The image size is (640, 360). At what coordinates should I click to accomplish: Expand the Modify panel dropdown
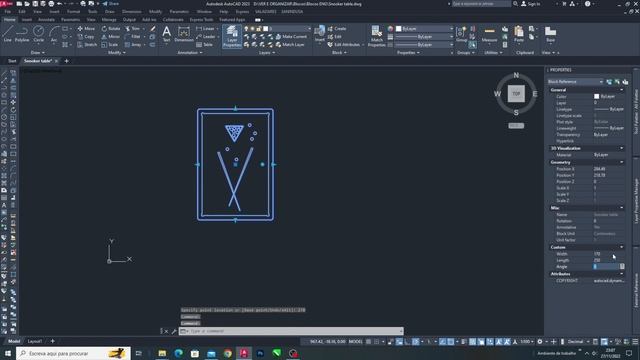pos(117,53)
